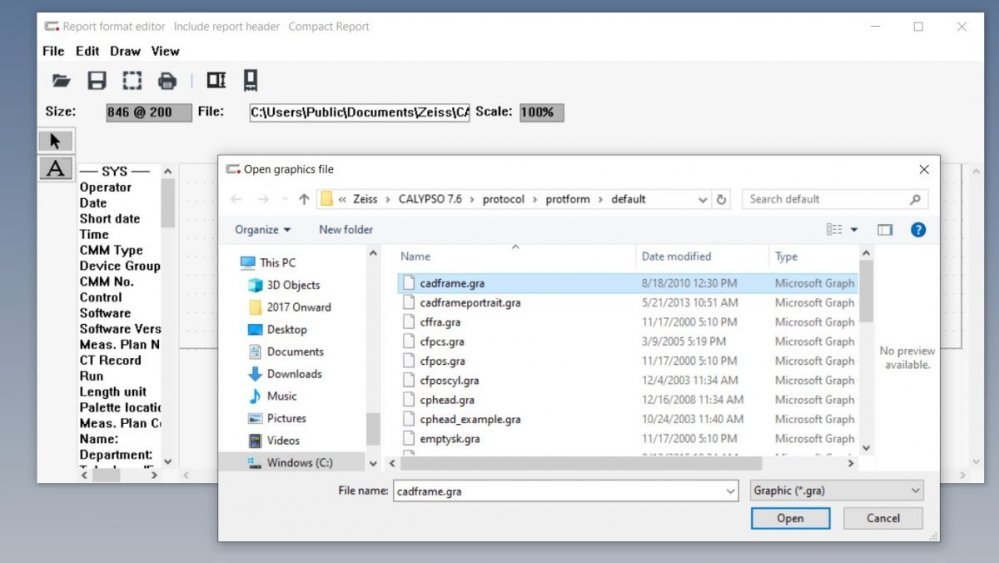
Task: Click the 3D Objects folder
Action: click(293, 285)
